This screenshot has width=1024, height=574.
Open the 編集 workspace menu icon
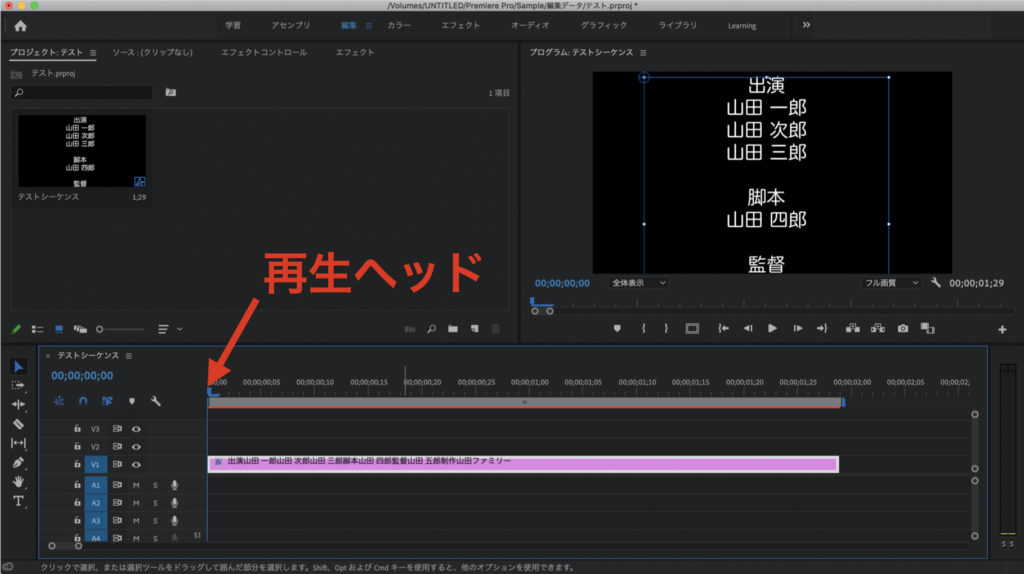coord(369,25)
